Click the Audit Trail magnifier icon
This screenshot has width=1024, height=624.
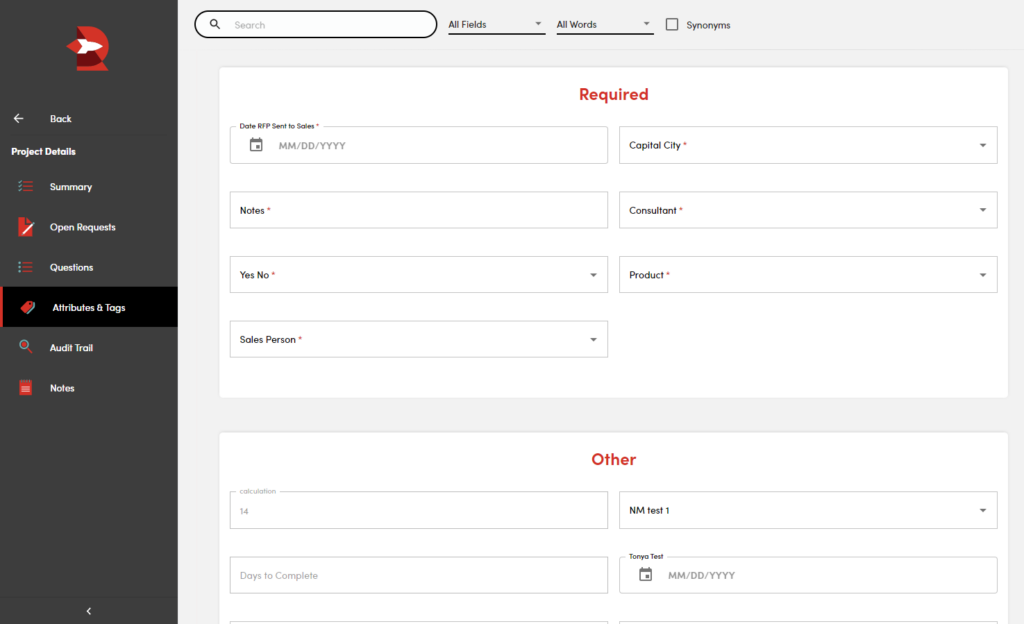pos(25,347)
